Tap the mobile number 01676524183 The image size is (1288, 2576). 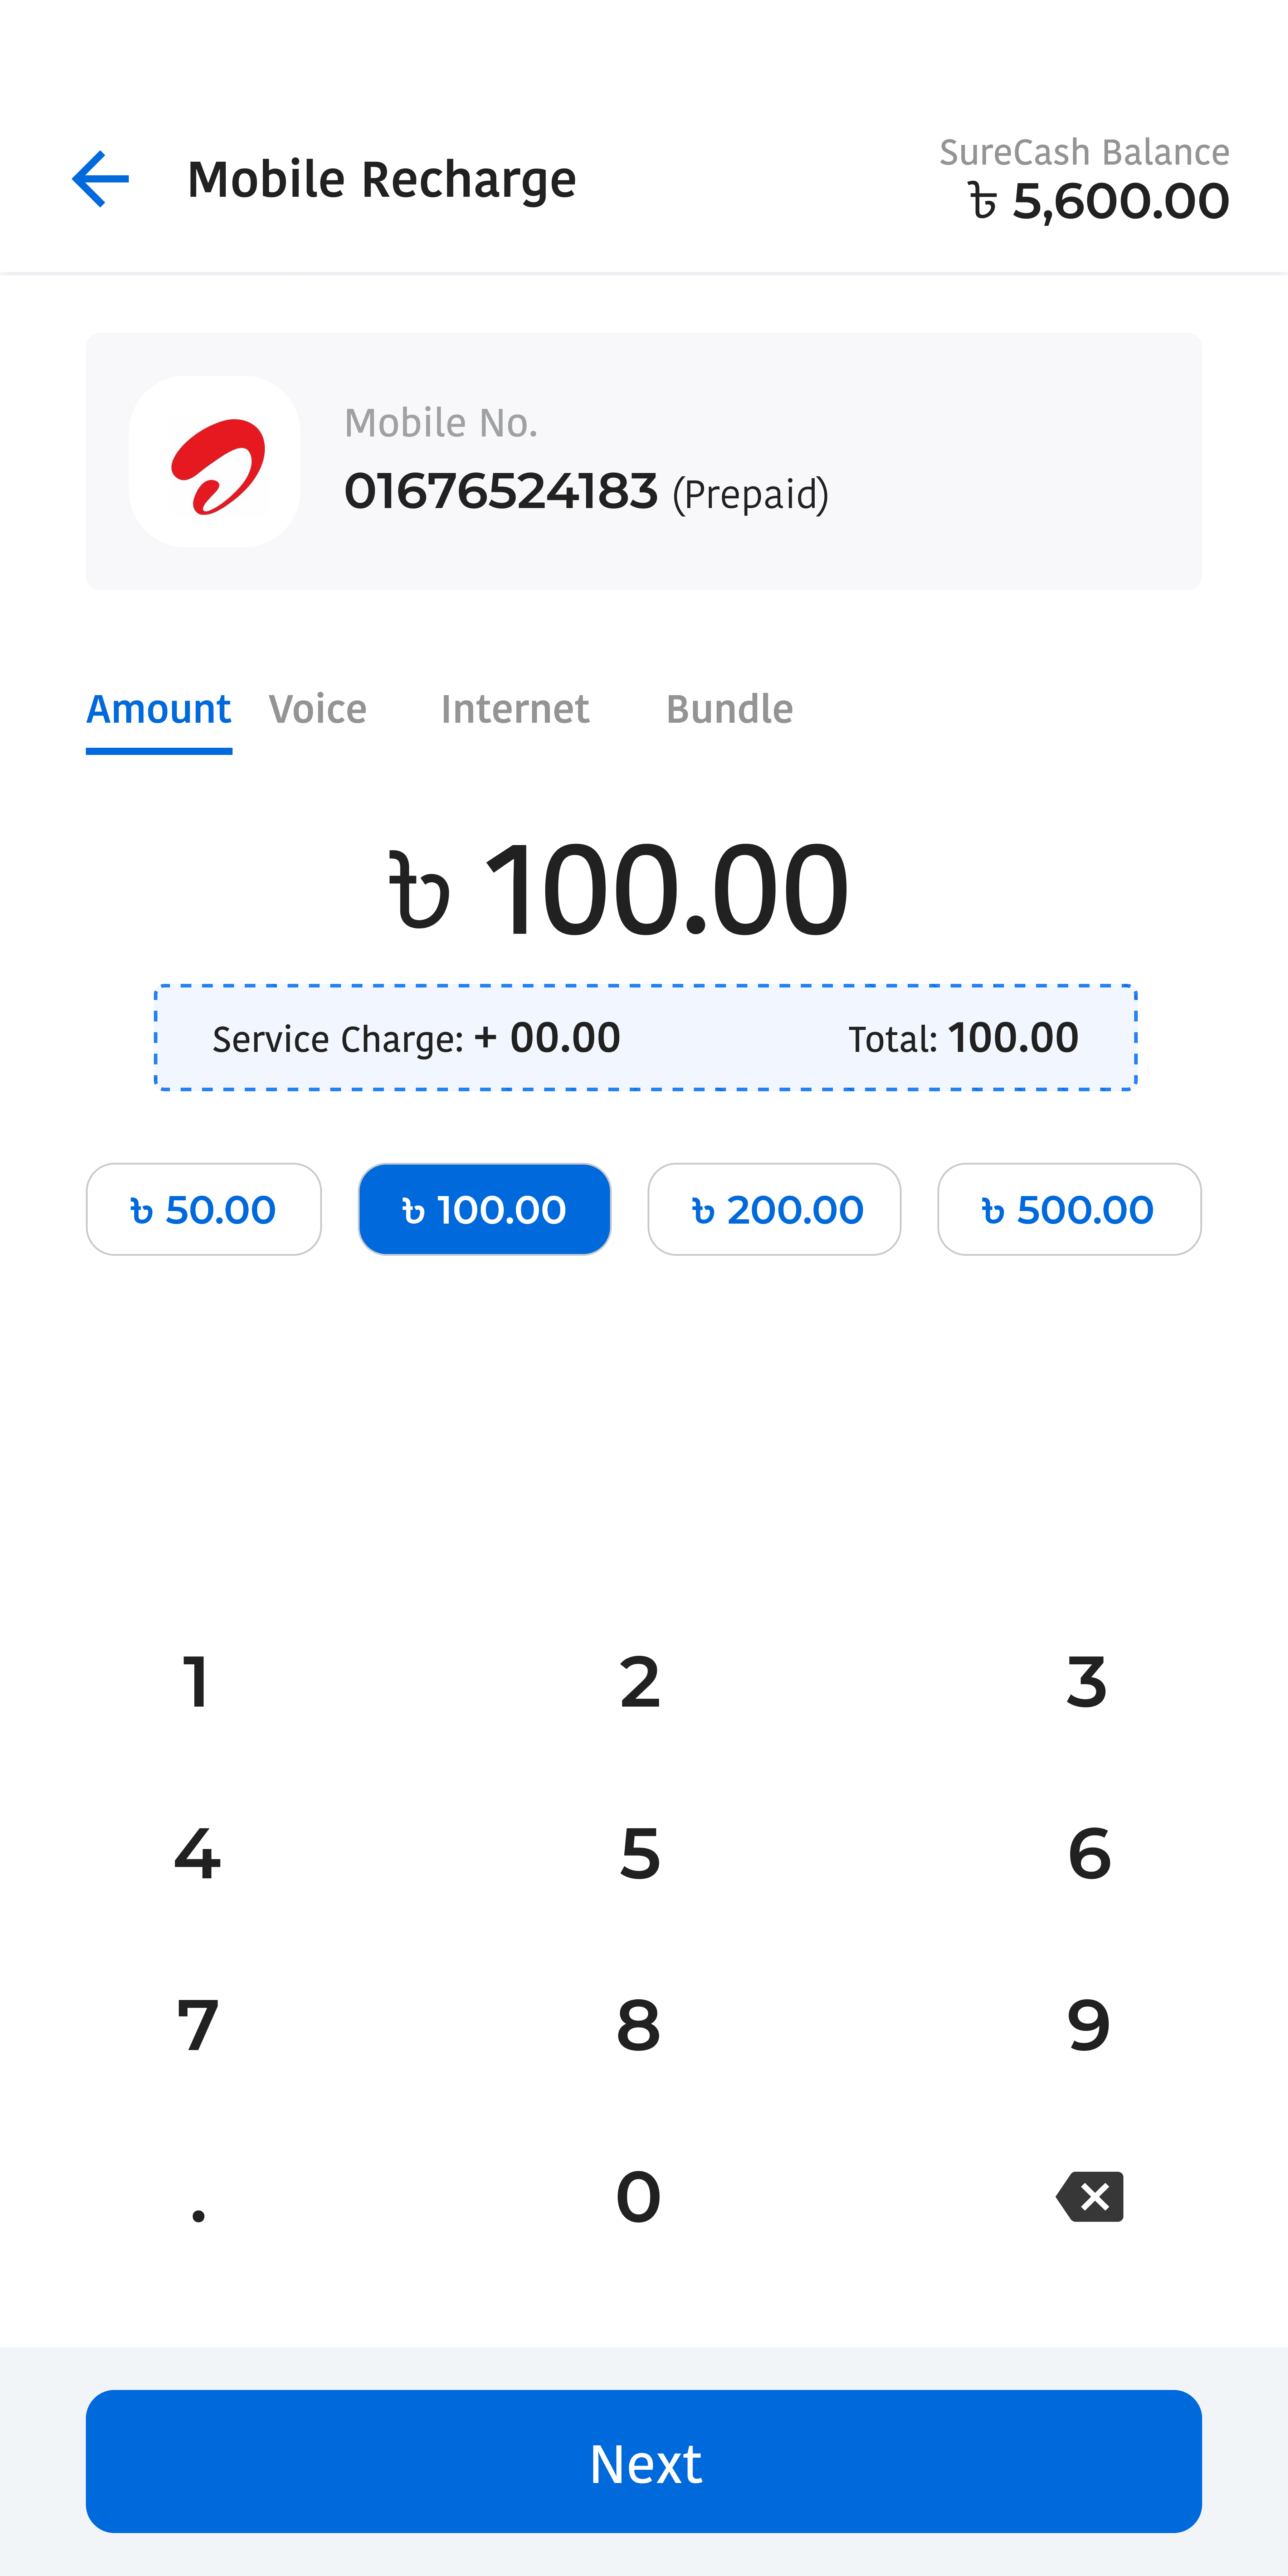501,491
